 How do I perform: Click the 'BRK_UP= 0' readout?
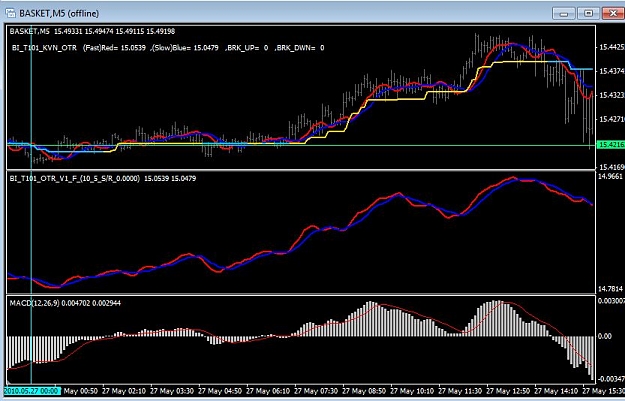[248, 48]
